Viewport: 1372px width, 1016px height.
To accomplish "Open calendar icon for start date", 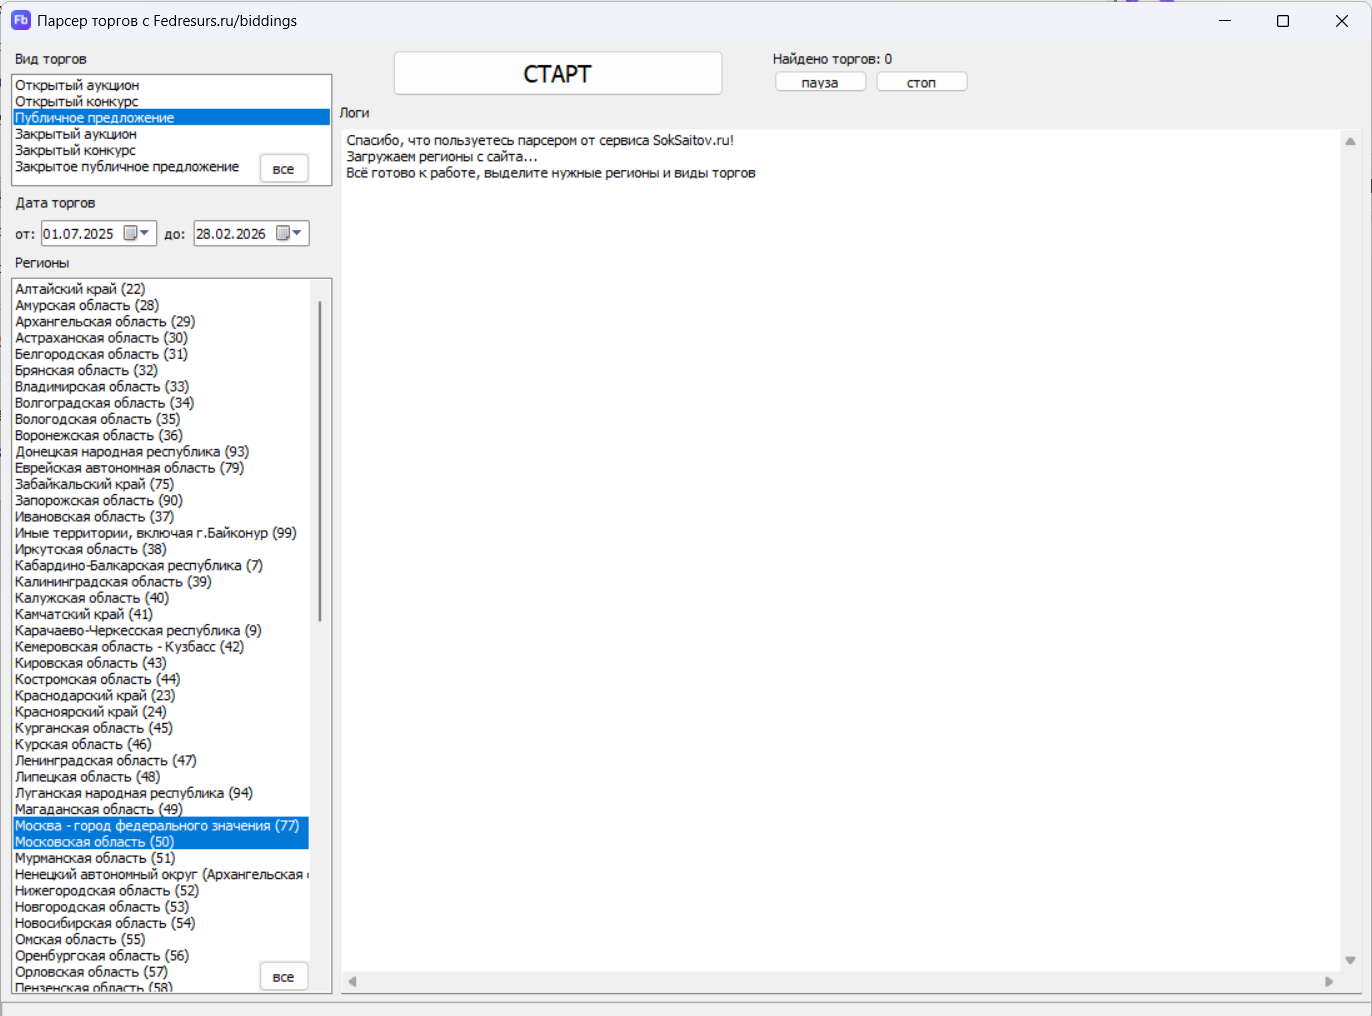I will [x=130, y=233].
